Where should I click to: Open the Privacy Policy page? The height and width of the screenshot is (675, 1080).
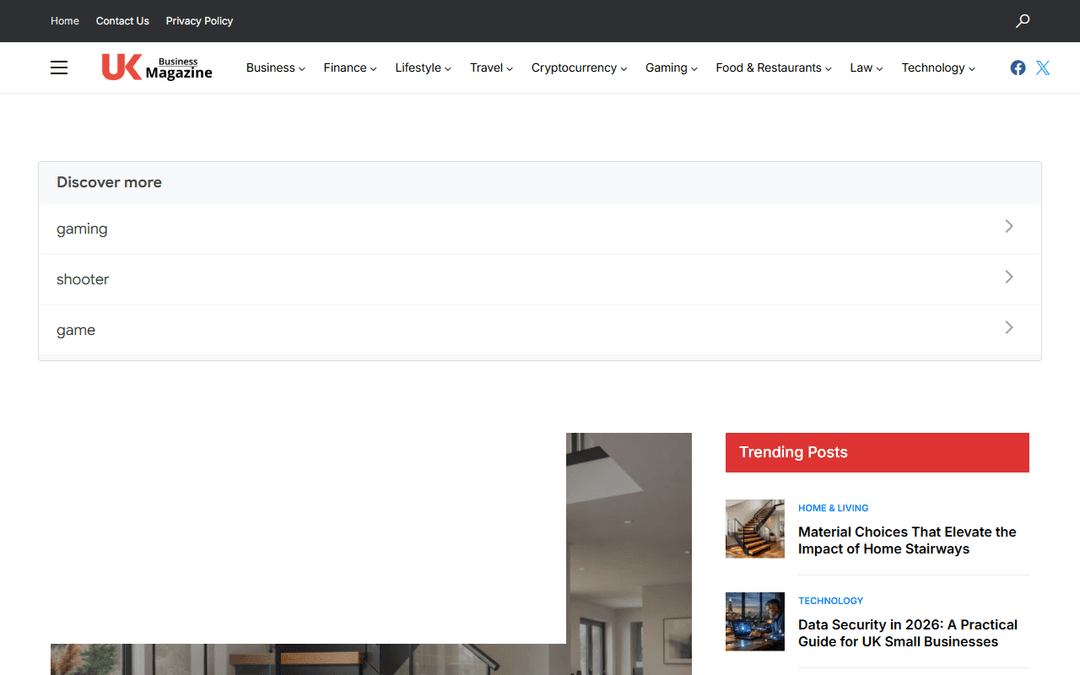[x=199, y=21]
